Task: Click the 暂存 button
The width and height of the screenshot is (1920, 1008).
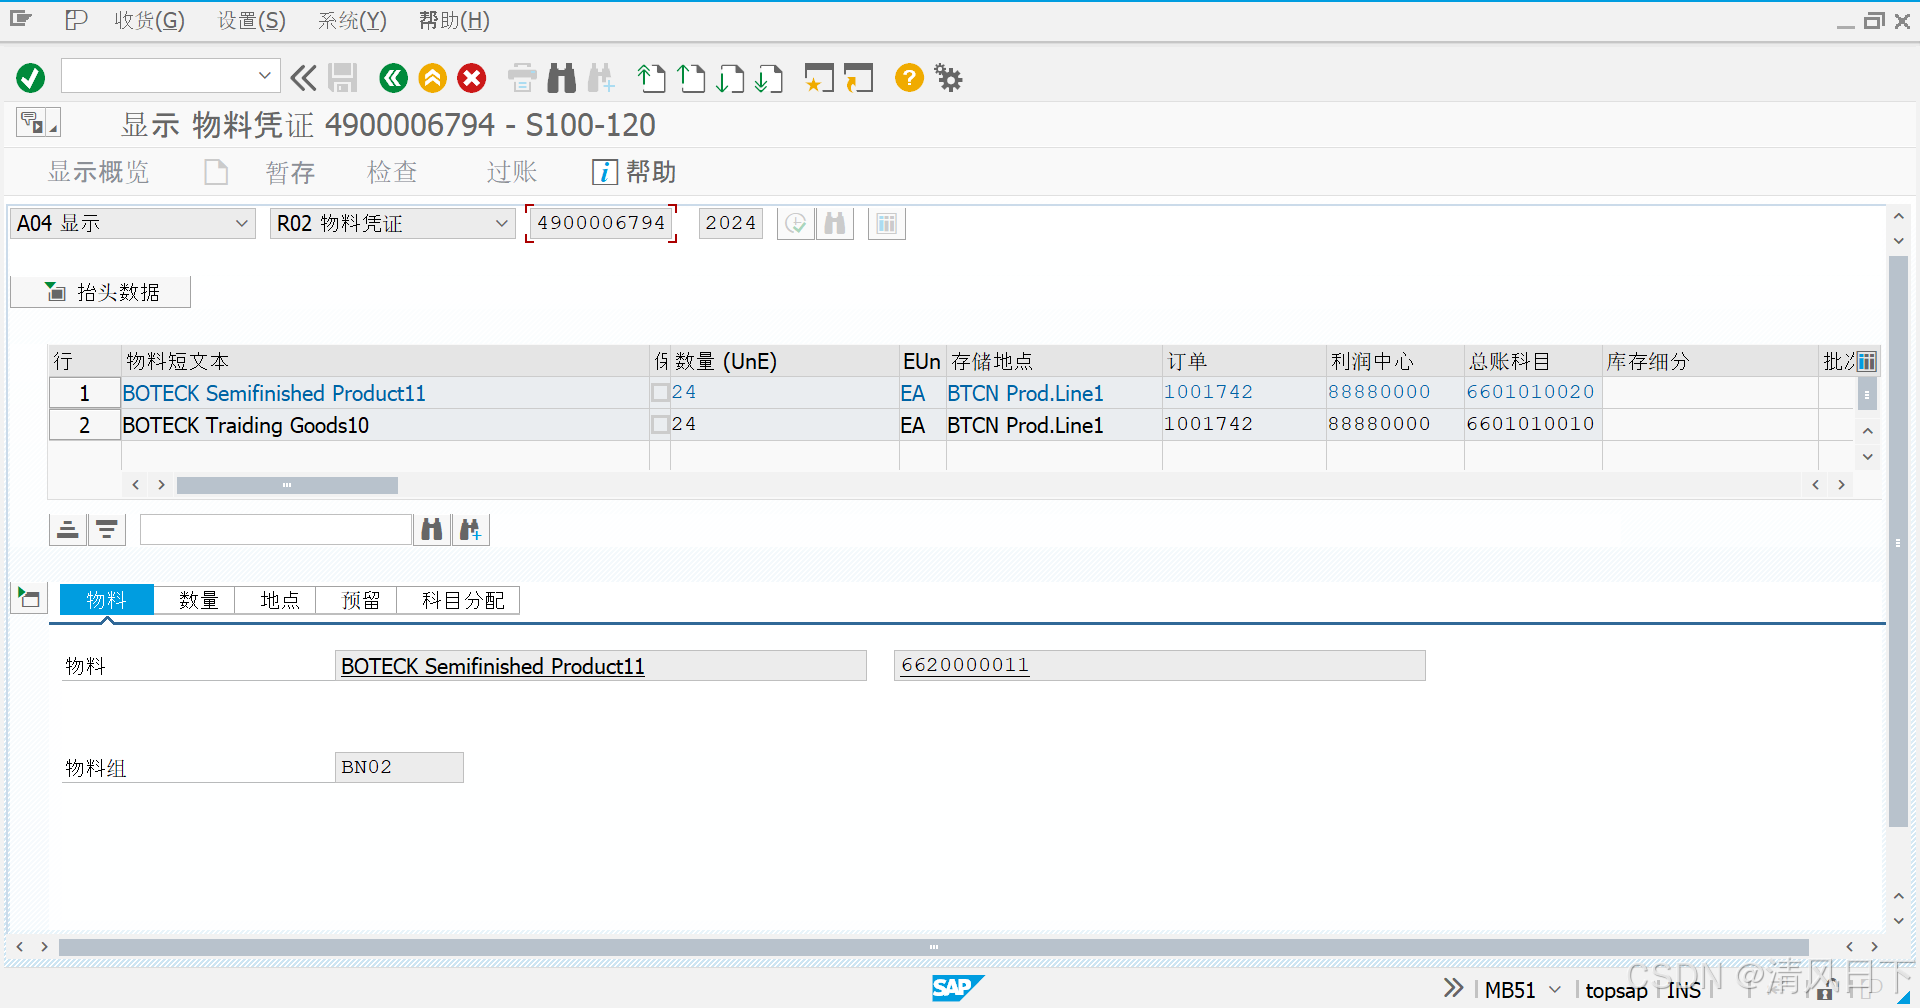Action: [x=290, y=172]
